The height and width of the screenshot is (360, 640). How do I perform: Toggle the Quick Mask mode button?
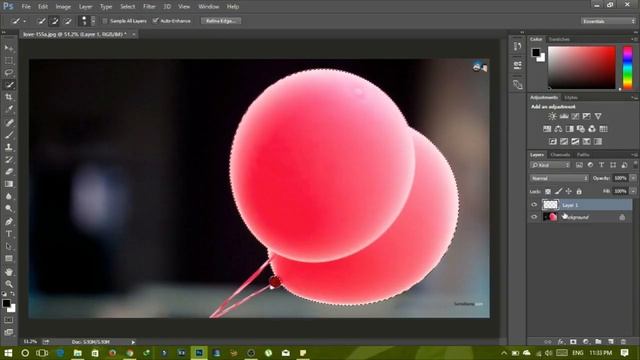tap(9, 320)
